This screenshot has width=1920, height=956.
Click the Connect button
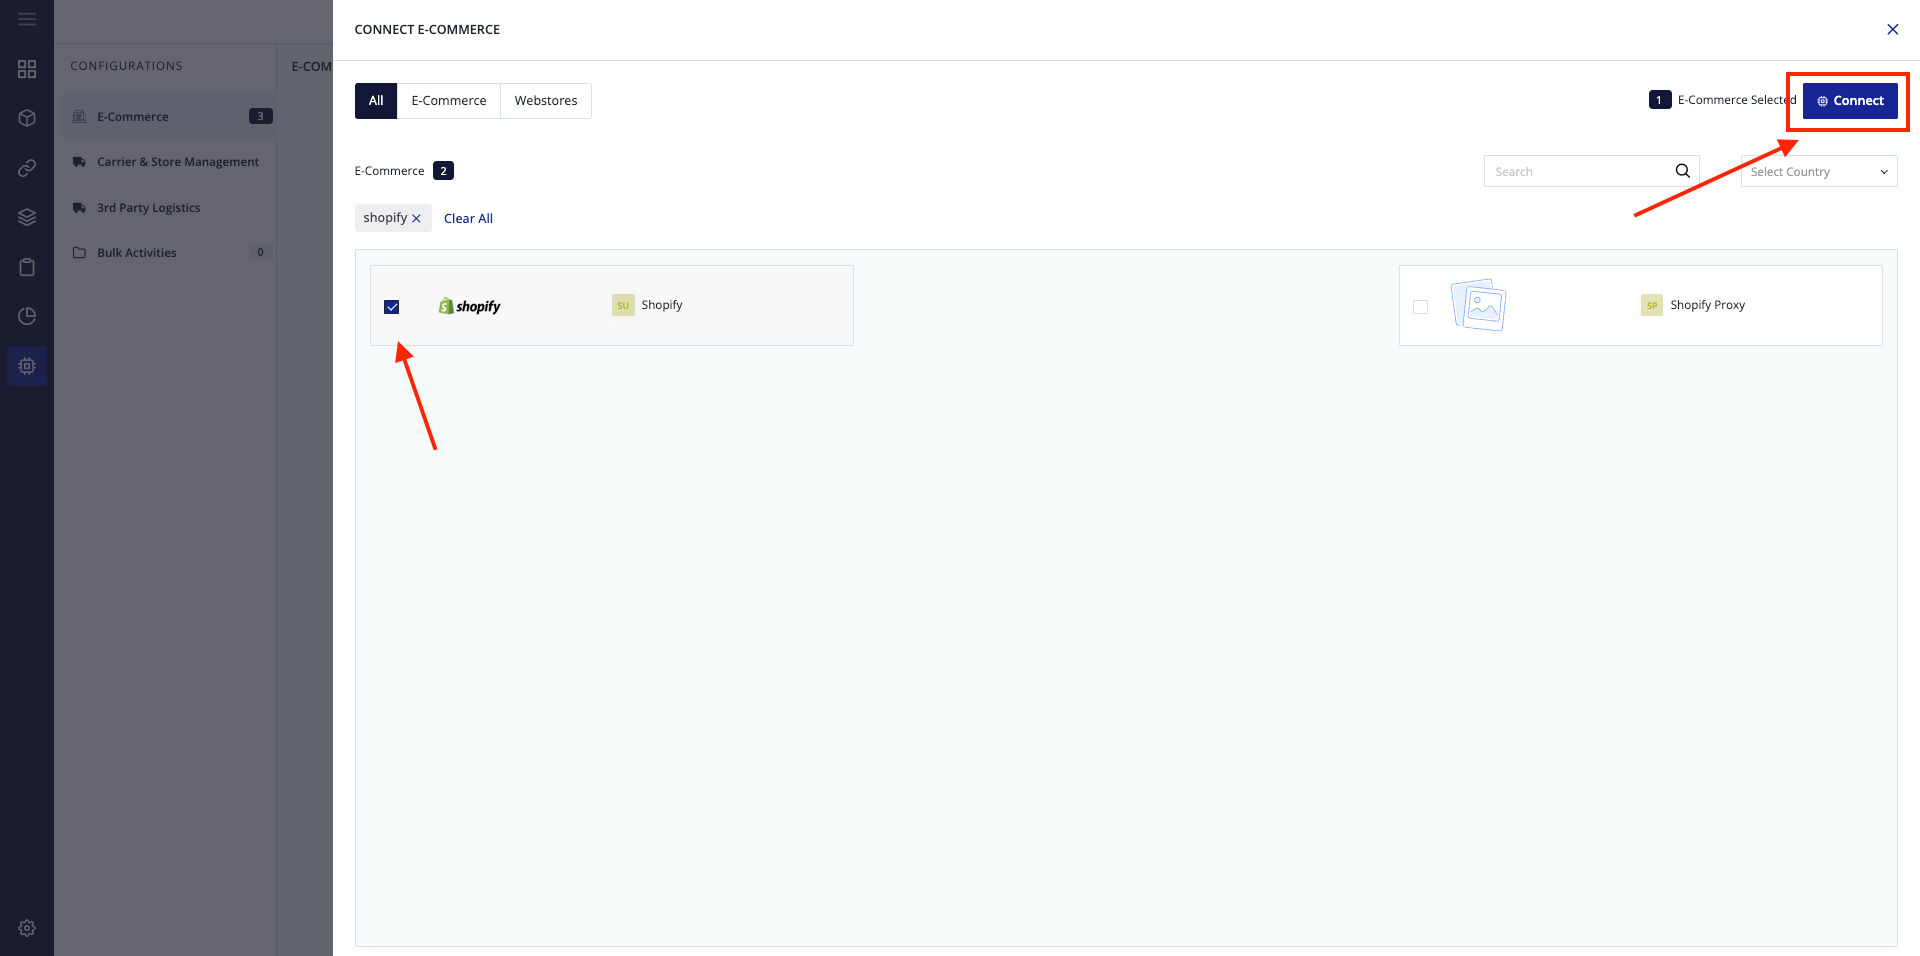[x=1850, y=101]
